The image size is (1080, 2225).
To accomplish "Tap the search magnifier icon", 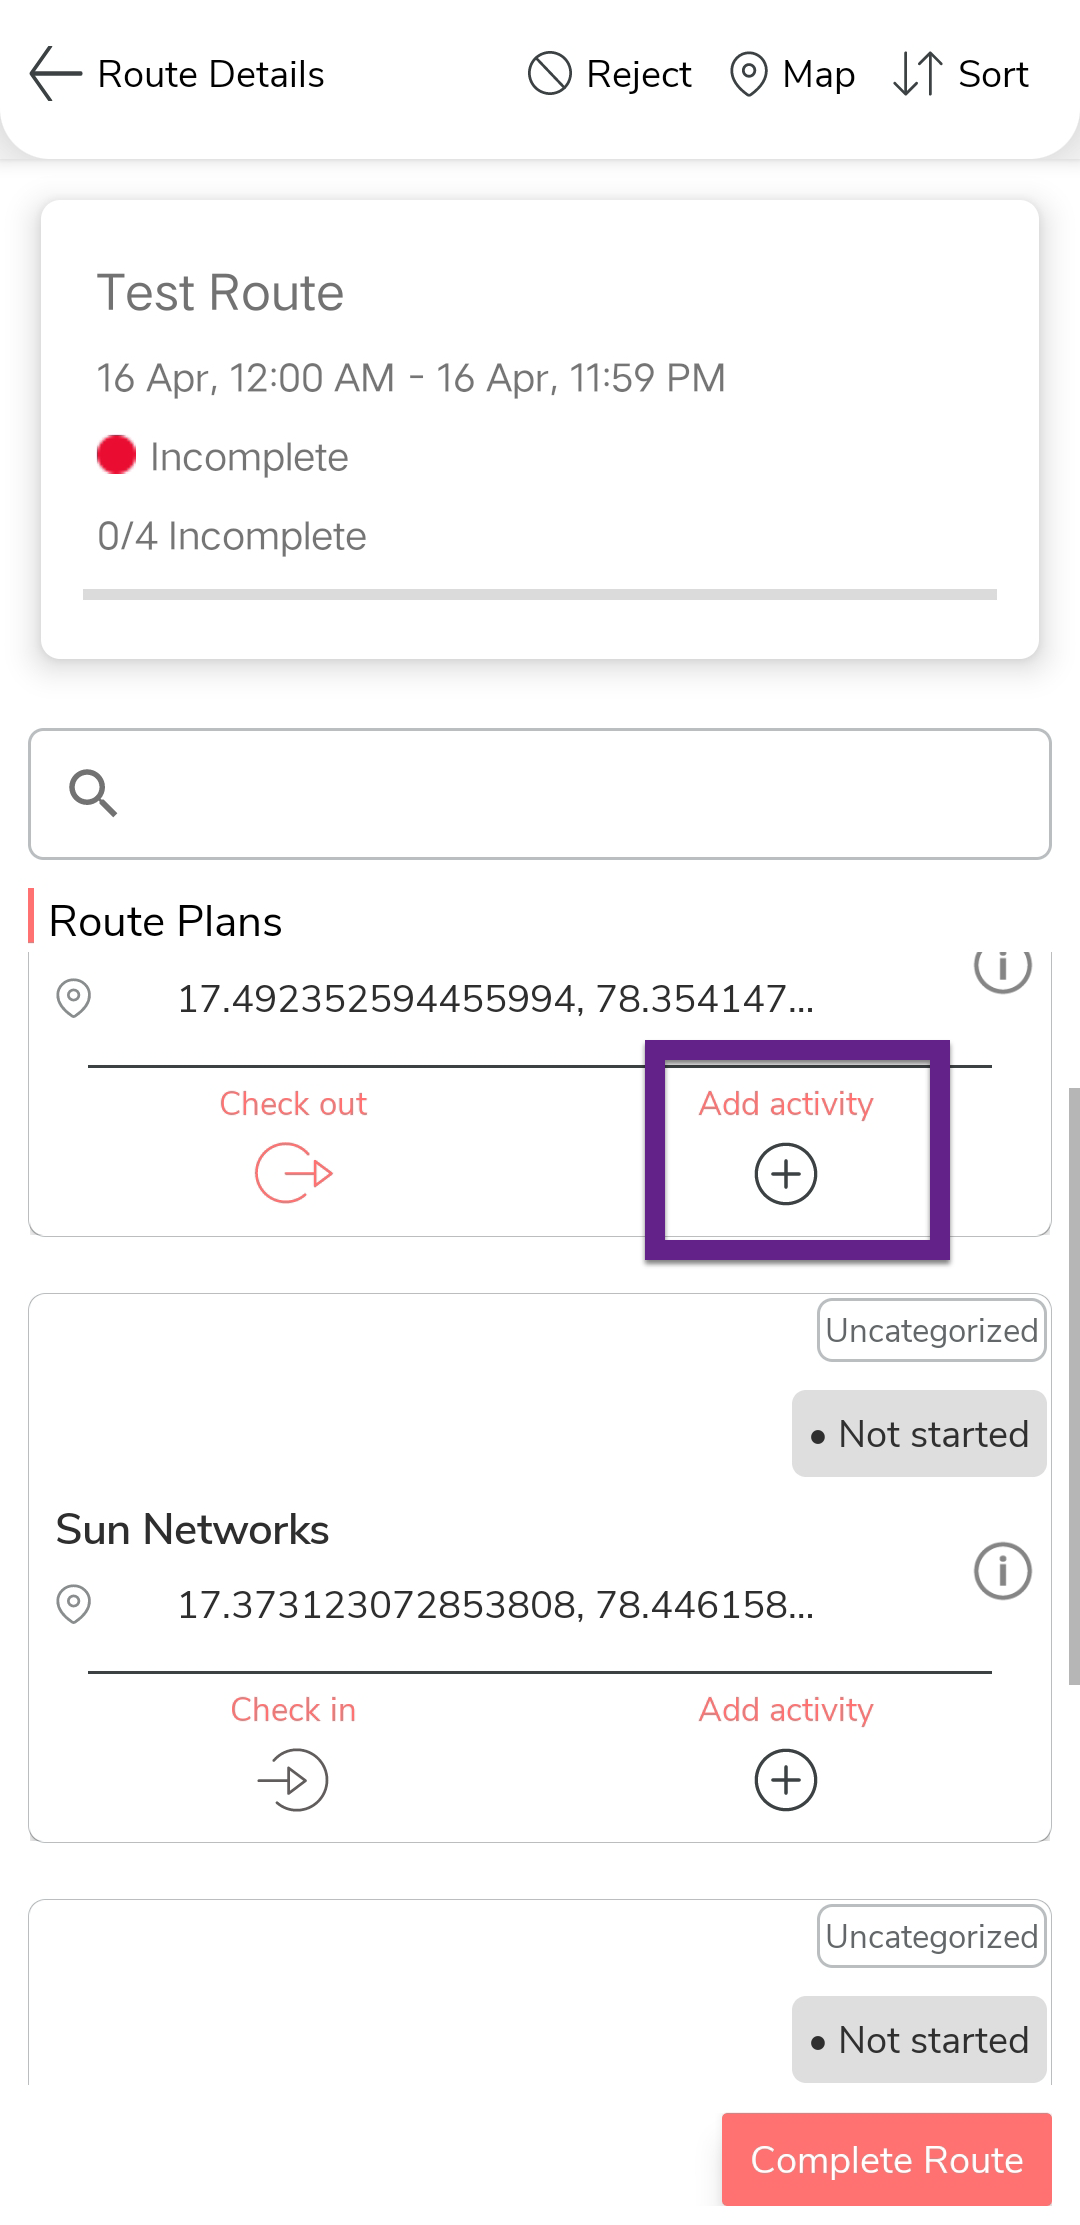I will 93,793.
